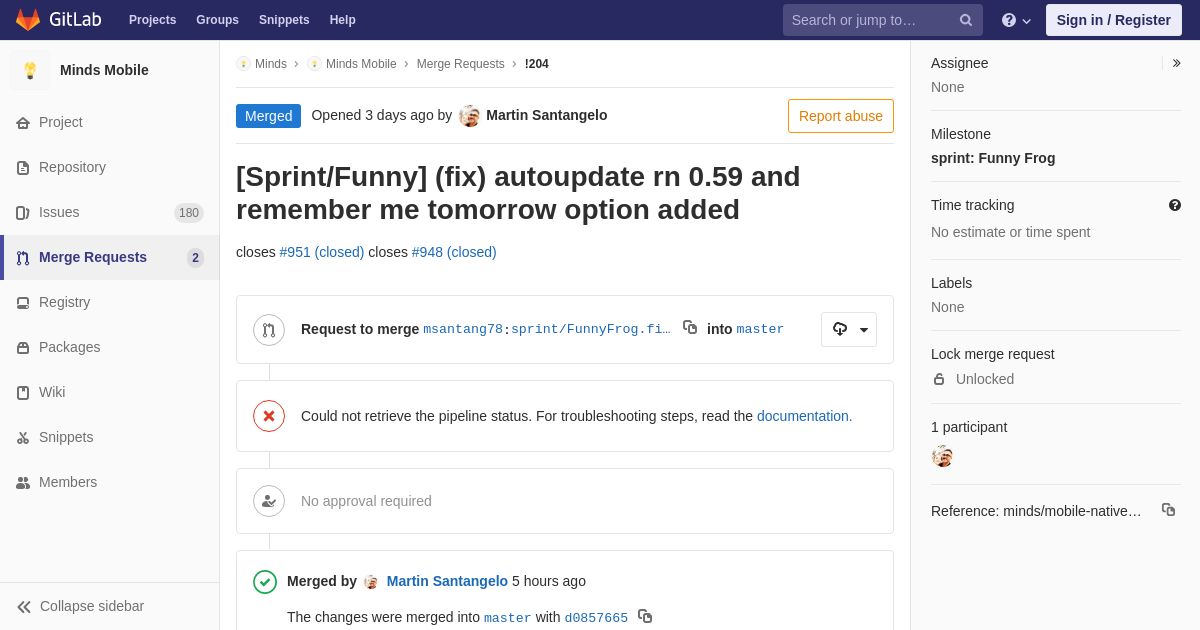This screenshot has width=1200, height=630.
Task: Click Sign in / Register button
Action: pos(1114,20)
